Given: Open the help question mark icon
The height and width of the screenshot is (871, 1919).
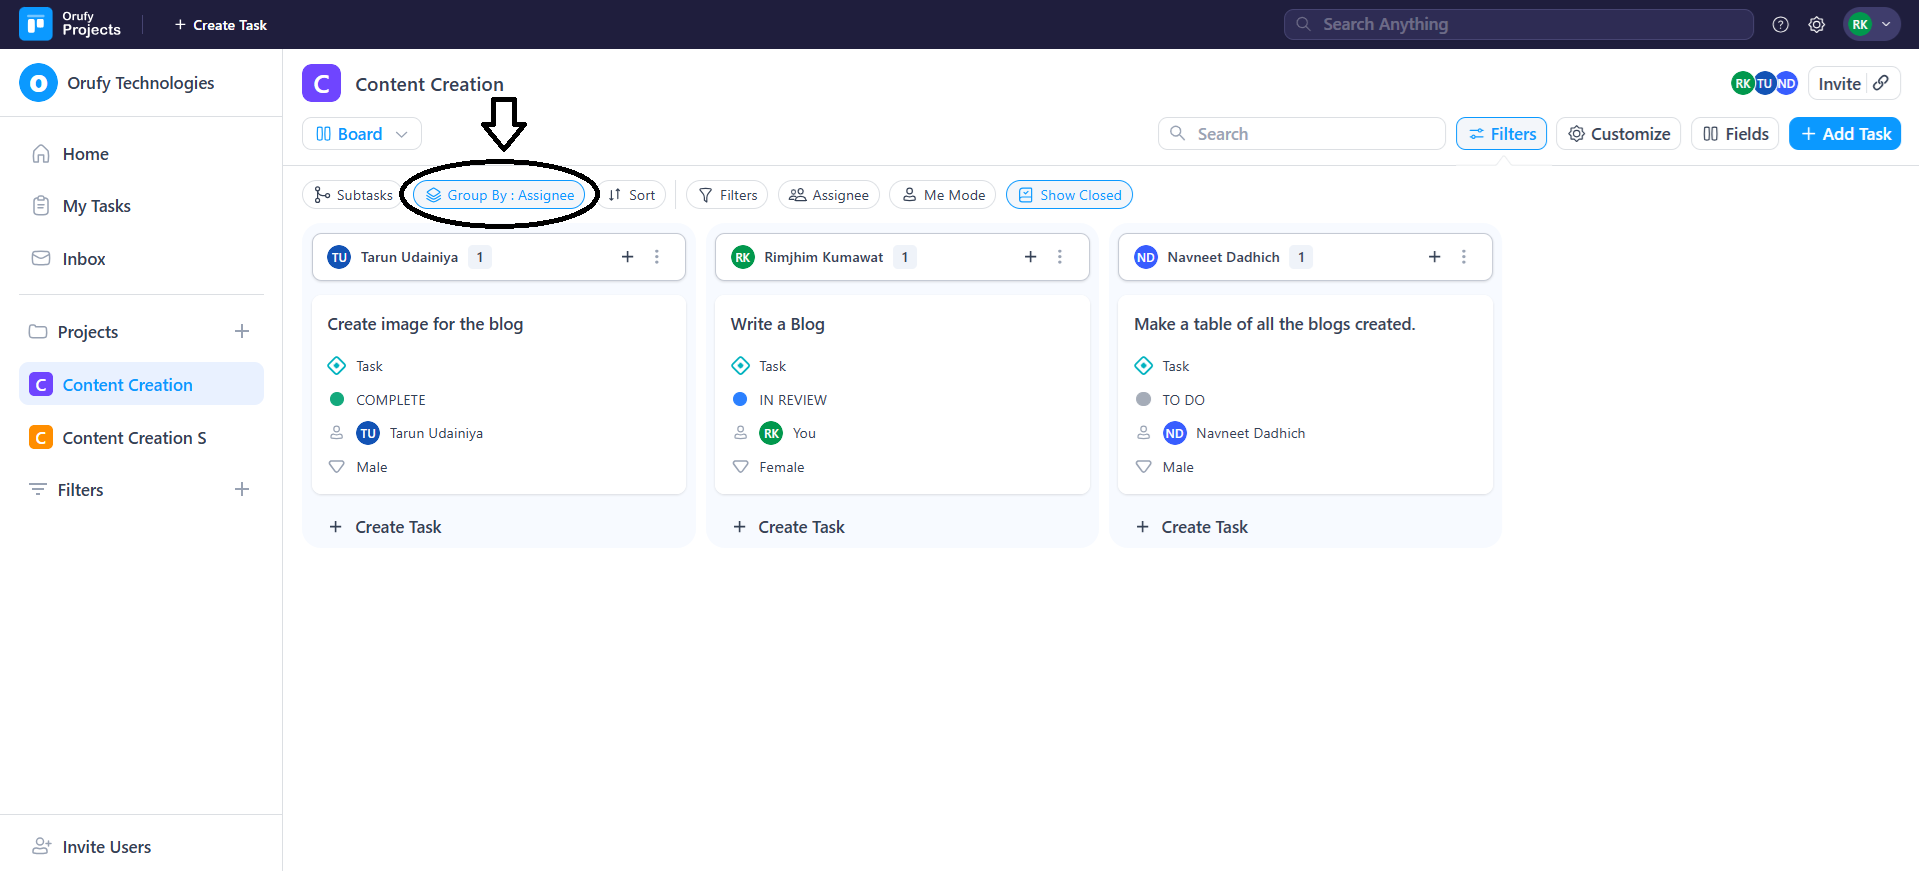Looking at the screenshot, I should (x=1780, y=25).
